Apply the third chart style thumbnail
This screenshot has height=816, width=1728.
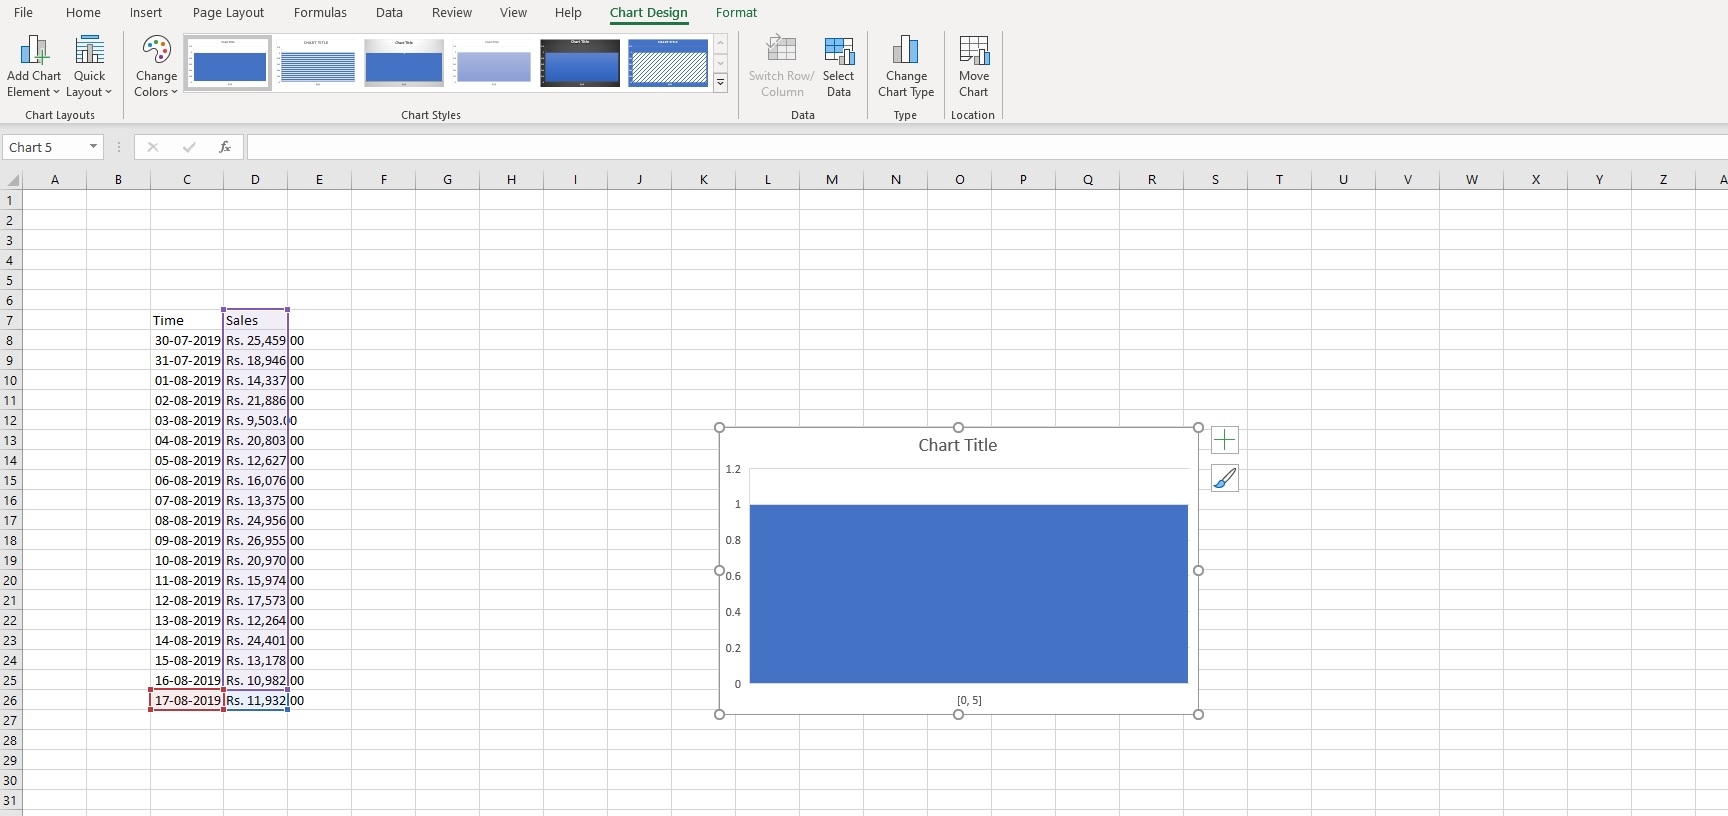pyautogui.click(x=404, y=63)
